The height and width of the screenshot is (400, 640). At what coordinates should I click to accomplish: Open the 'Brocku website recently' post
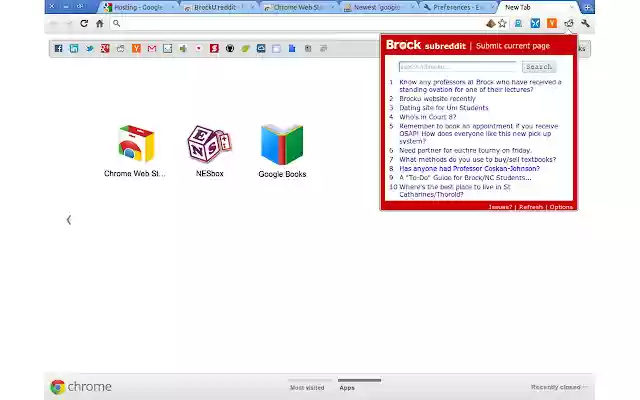[437, 99]
